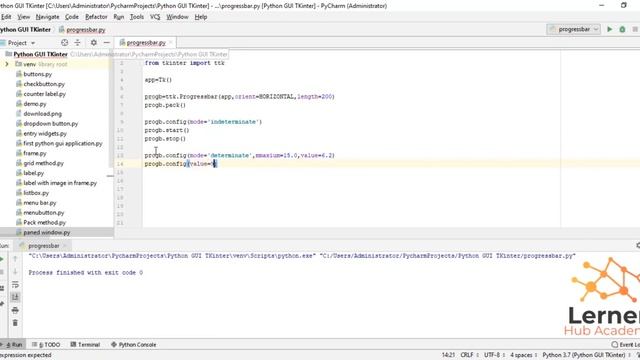This screenshot has width=640, height=360.
Task: Open the Python Console tool window
Action: (x=133, y=344)
